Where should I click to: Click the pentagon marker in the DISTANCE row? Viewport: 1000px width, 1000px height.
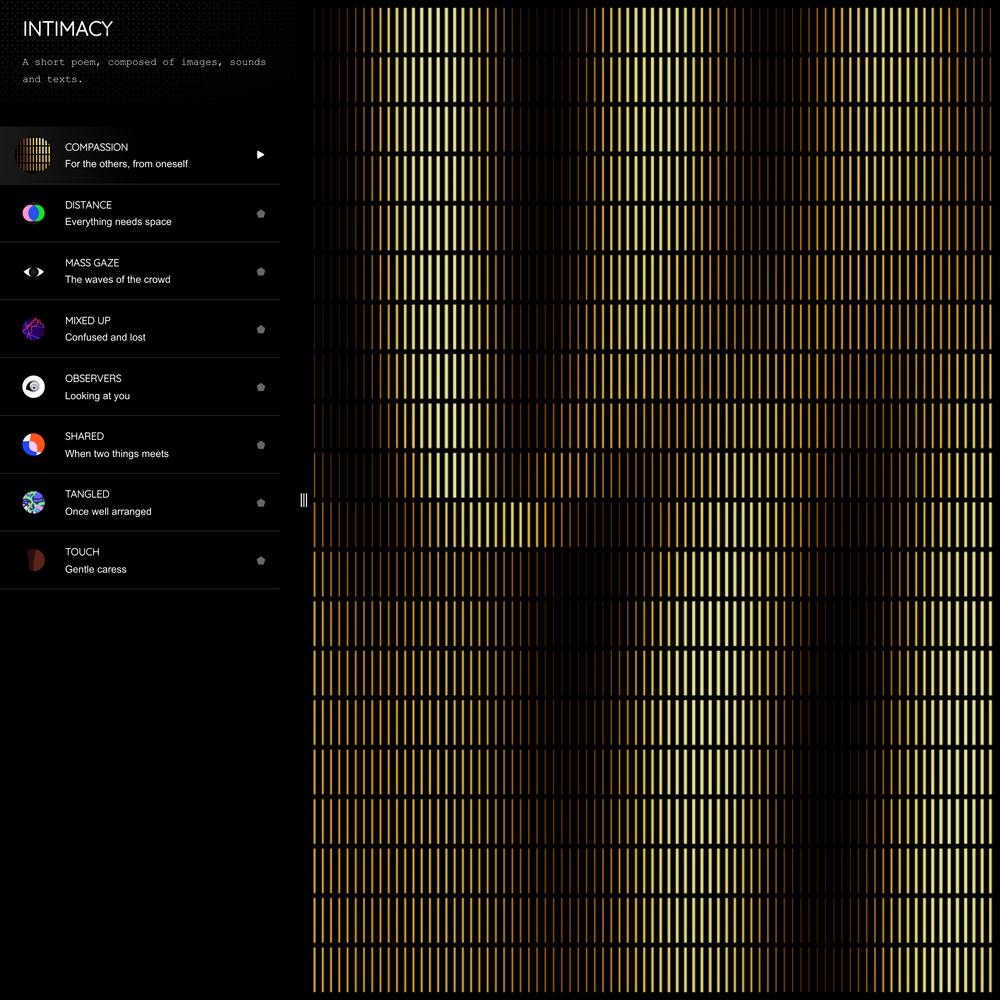pyautogui.click(x=261, y=214)
